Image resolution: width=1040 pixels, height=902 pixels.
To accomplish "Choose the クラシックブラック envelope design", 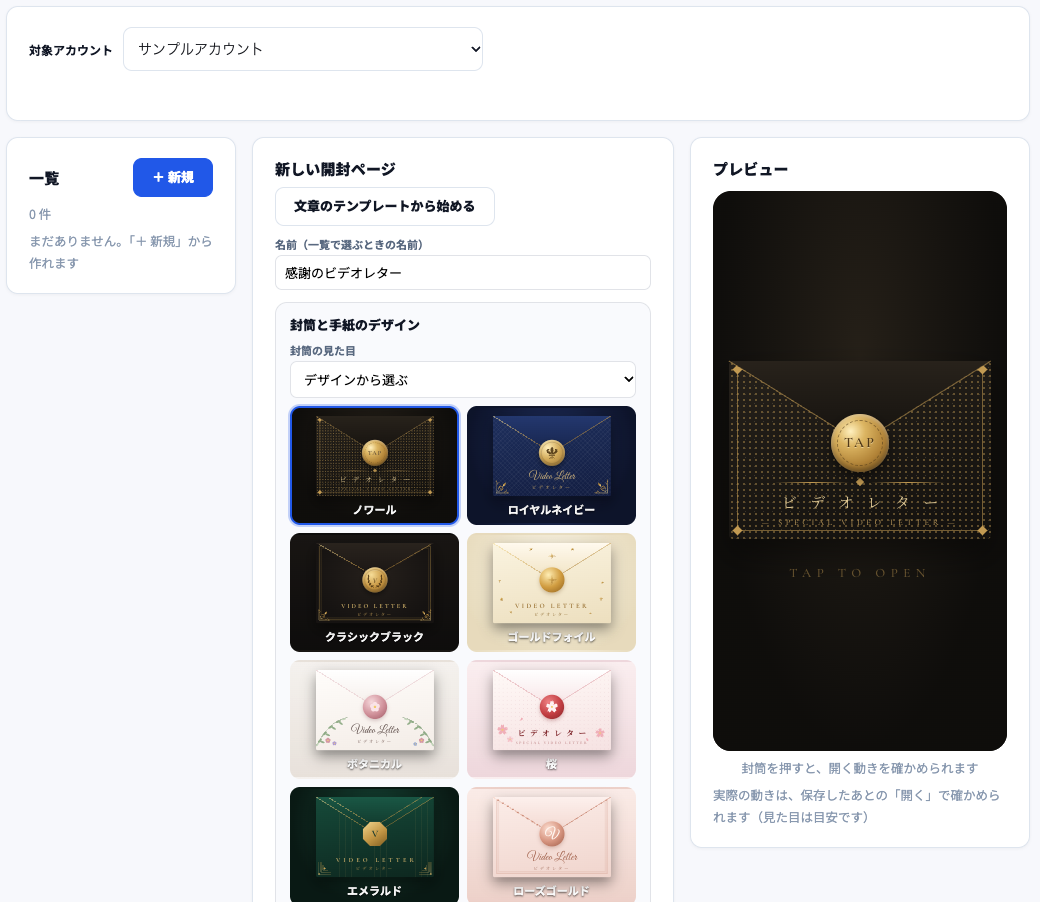I will coord(374,592).
